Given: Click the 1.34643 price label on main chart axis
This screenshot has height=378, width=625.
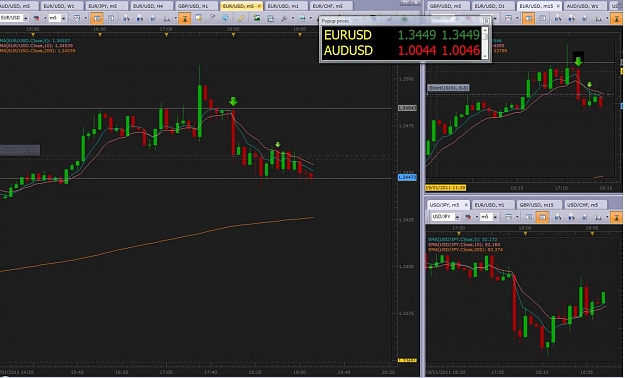Looking at the screenshot, I should (407, 108).
